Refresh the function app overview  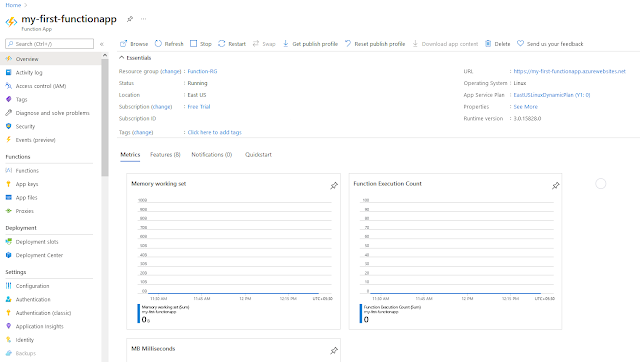coord(169,44)
